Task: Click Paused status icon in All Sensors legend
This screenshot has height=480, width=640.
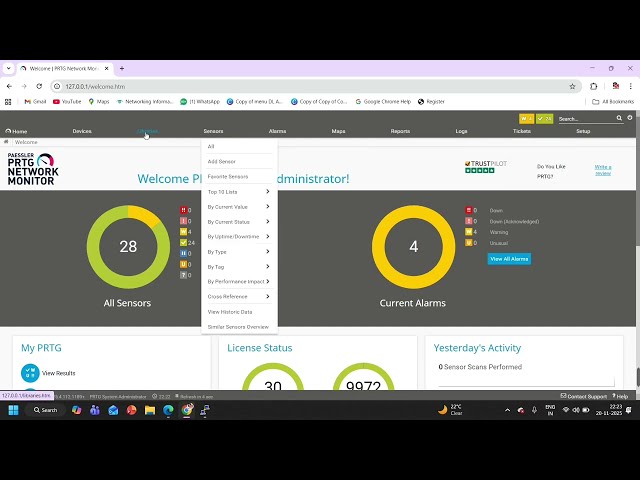Action: (183, 253)
